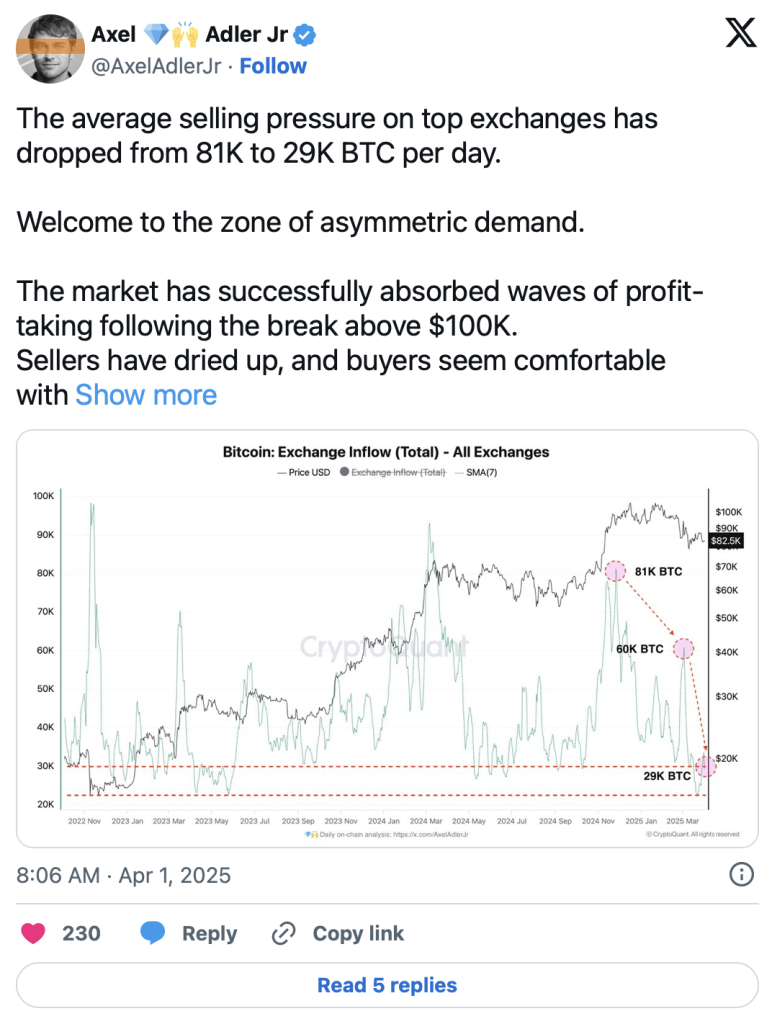Open the Bitcoin Exchange Inflow chart image

pos(387,640)
